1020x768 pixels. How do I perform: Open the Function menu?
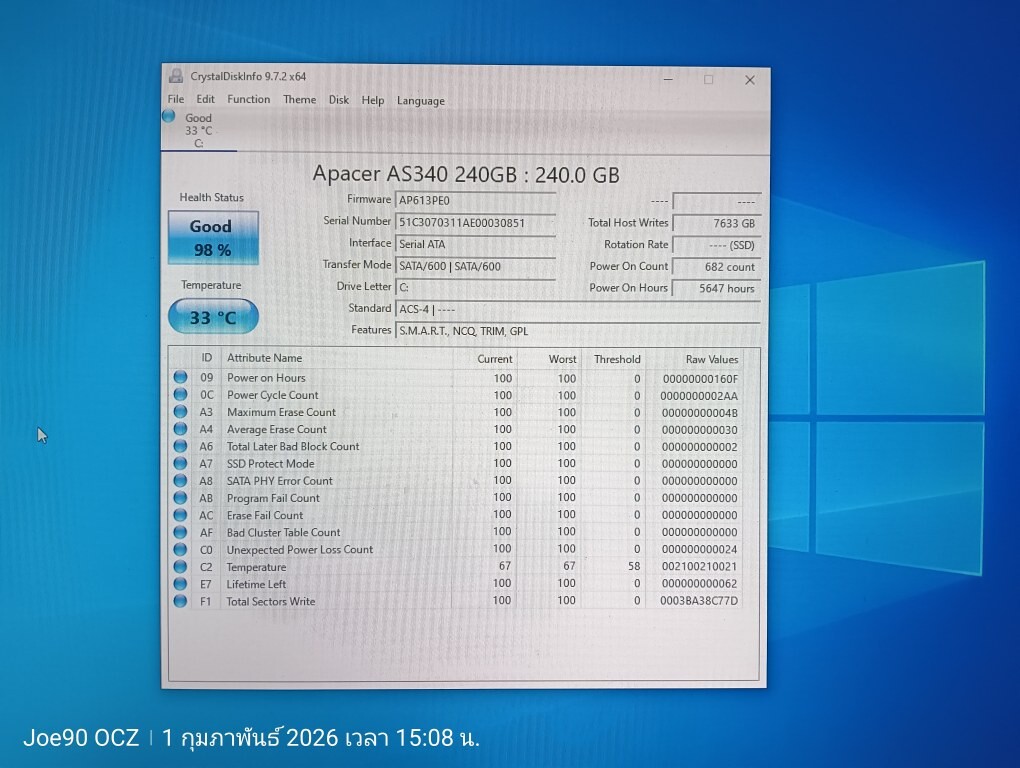(x=248, y=100)
